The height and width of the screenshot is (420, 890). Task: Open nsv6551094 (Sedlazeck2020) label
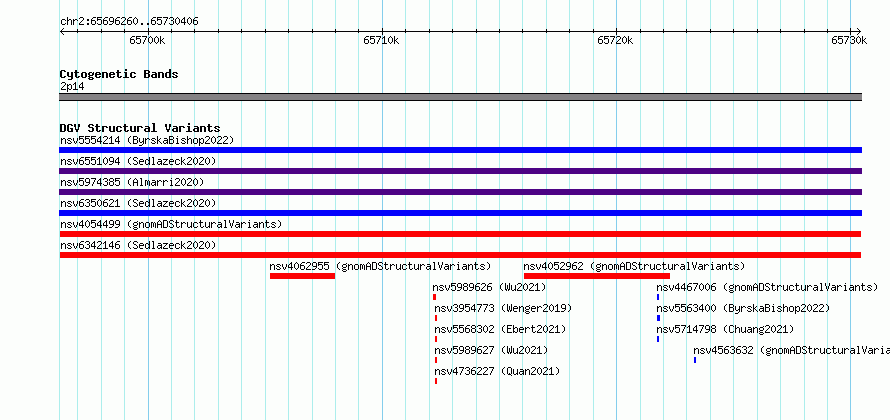138,161
